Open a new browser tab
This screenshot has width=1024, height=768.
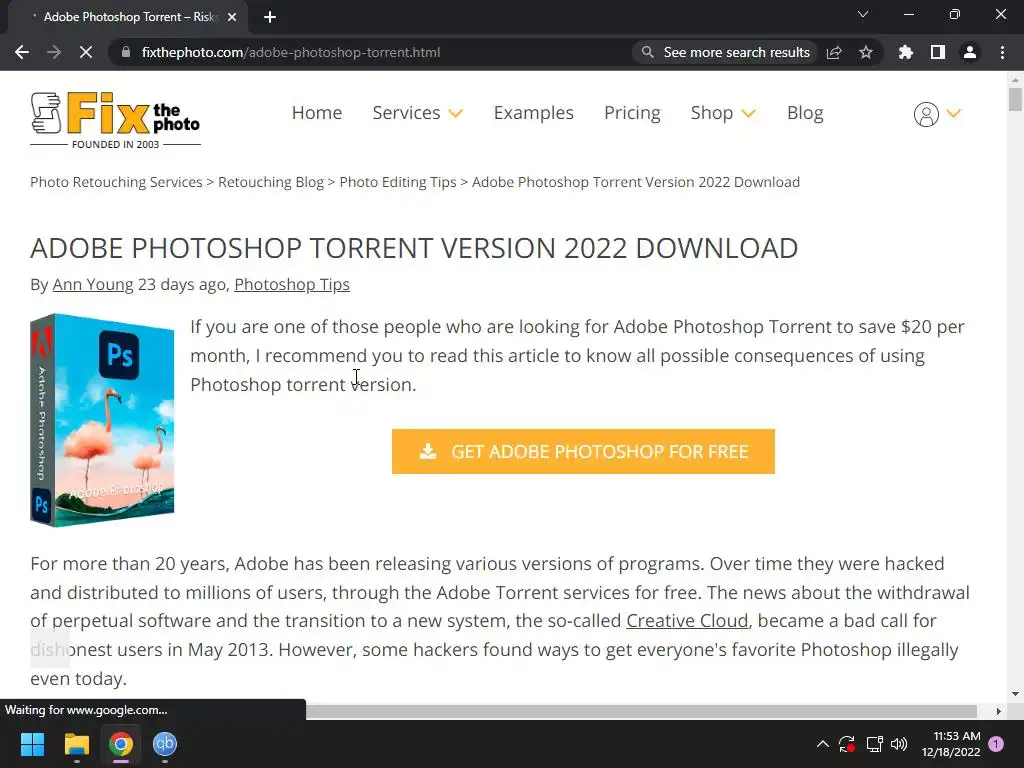click(270, 17)
